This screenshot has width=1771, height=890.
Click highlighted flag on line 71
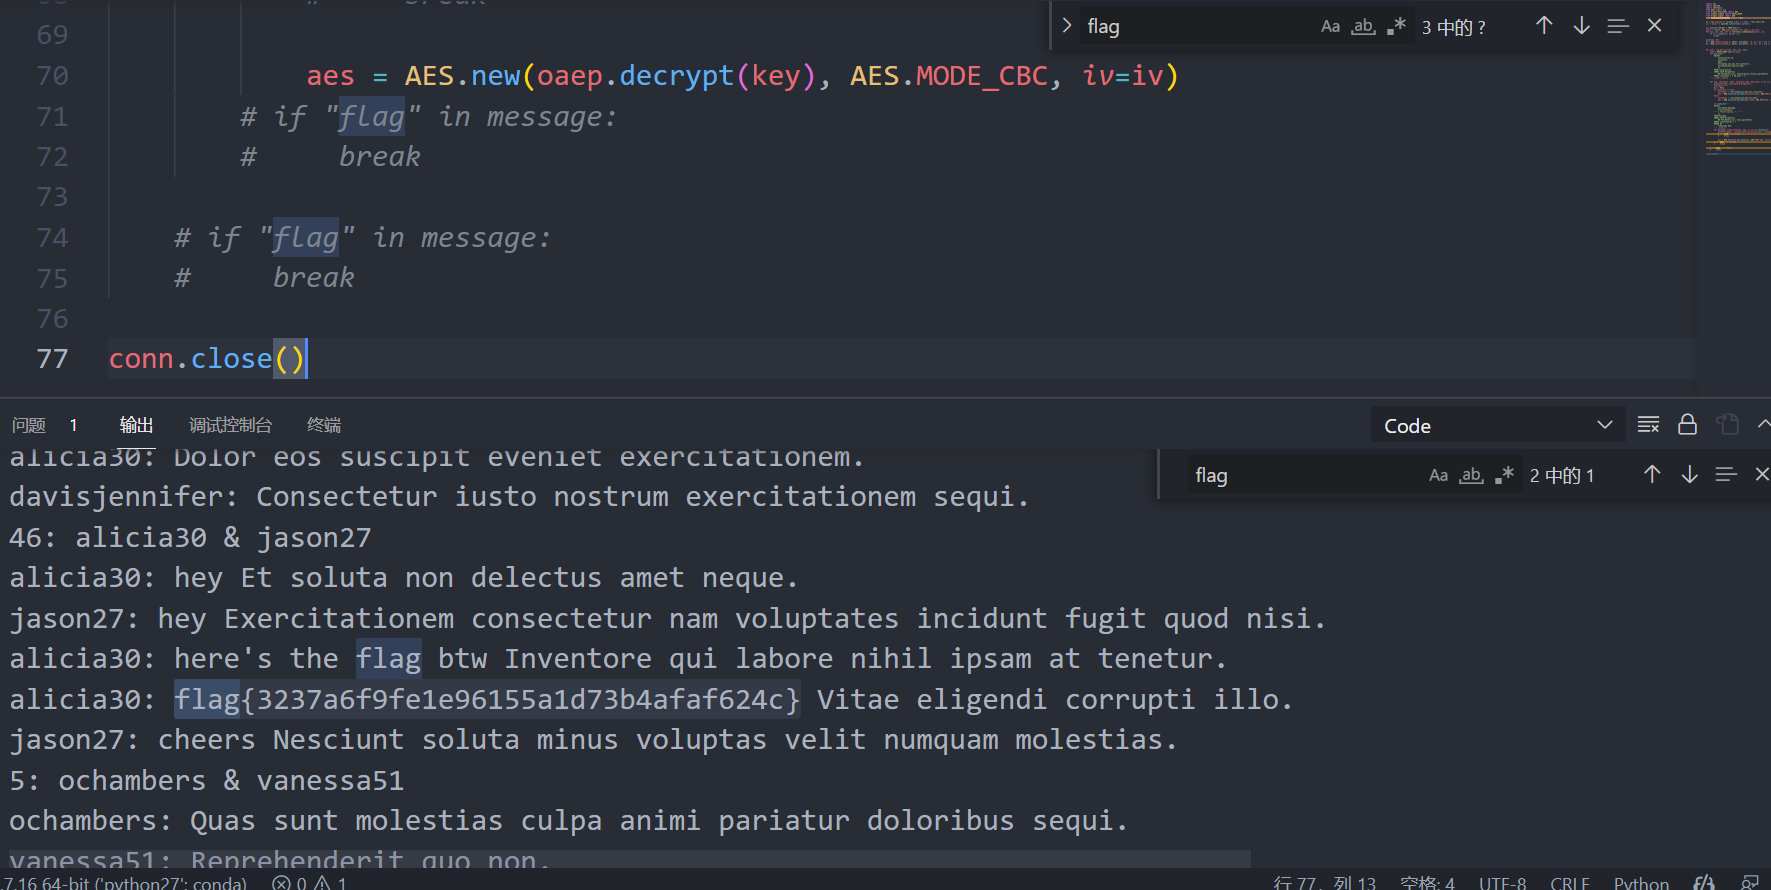[371, 117]
